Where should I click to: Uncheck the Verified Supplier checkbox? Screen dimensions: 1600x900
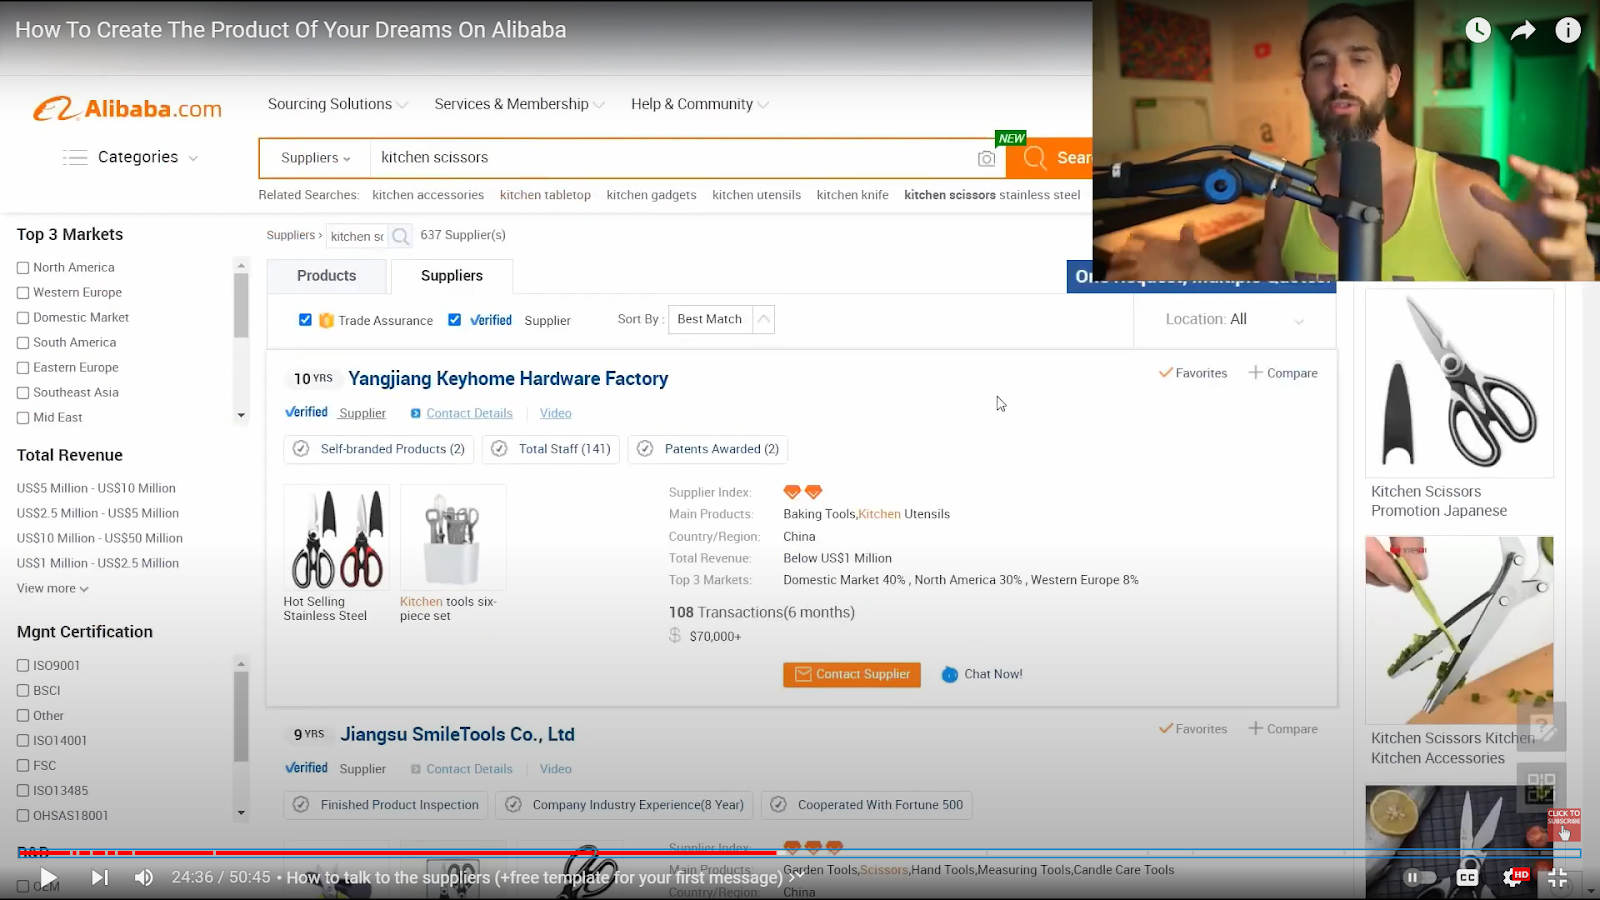point(454,320)
